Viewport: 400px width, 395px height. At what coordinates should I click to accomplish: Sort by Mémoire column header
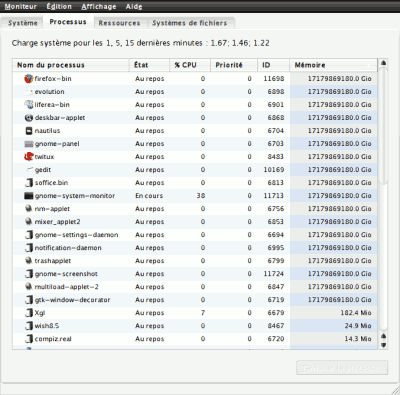point(333,65)
